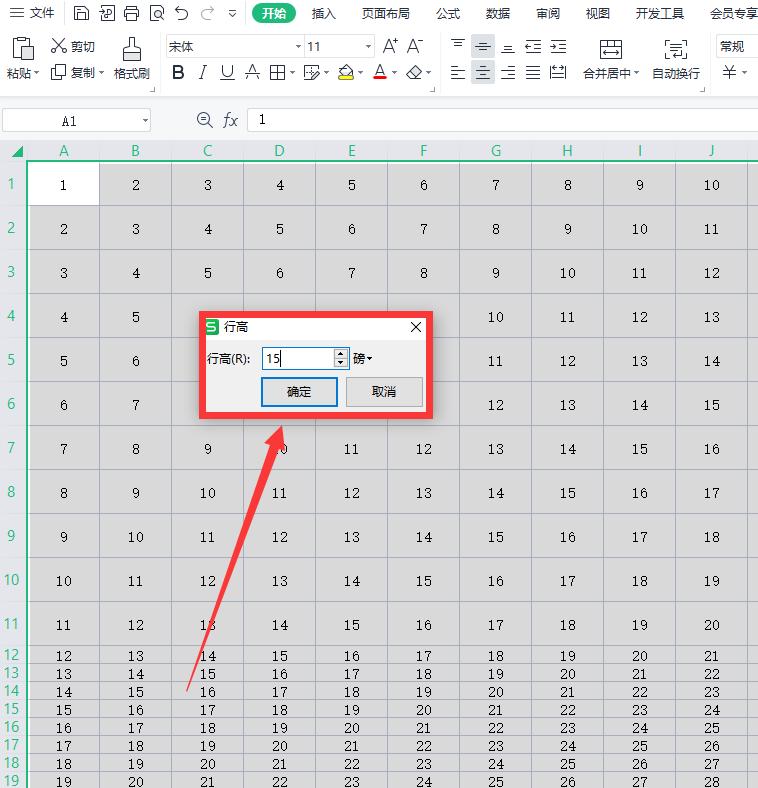Toggle Underline formatting
758x788 pixels.
(x=227, y=73)
